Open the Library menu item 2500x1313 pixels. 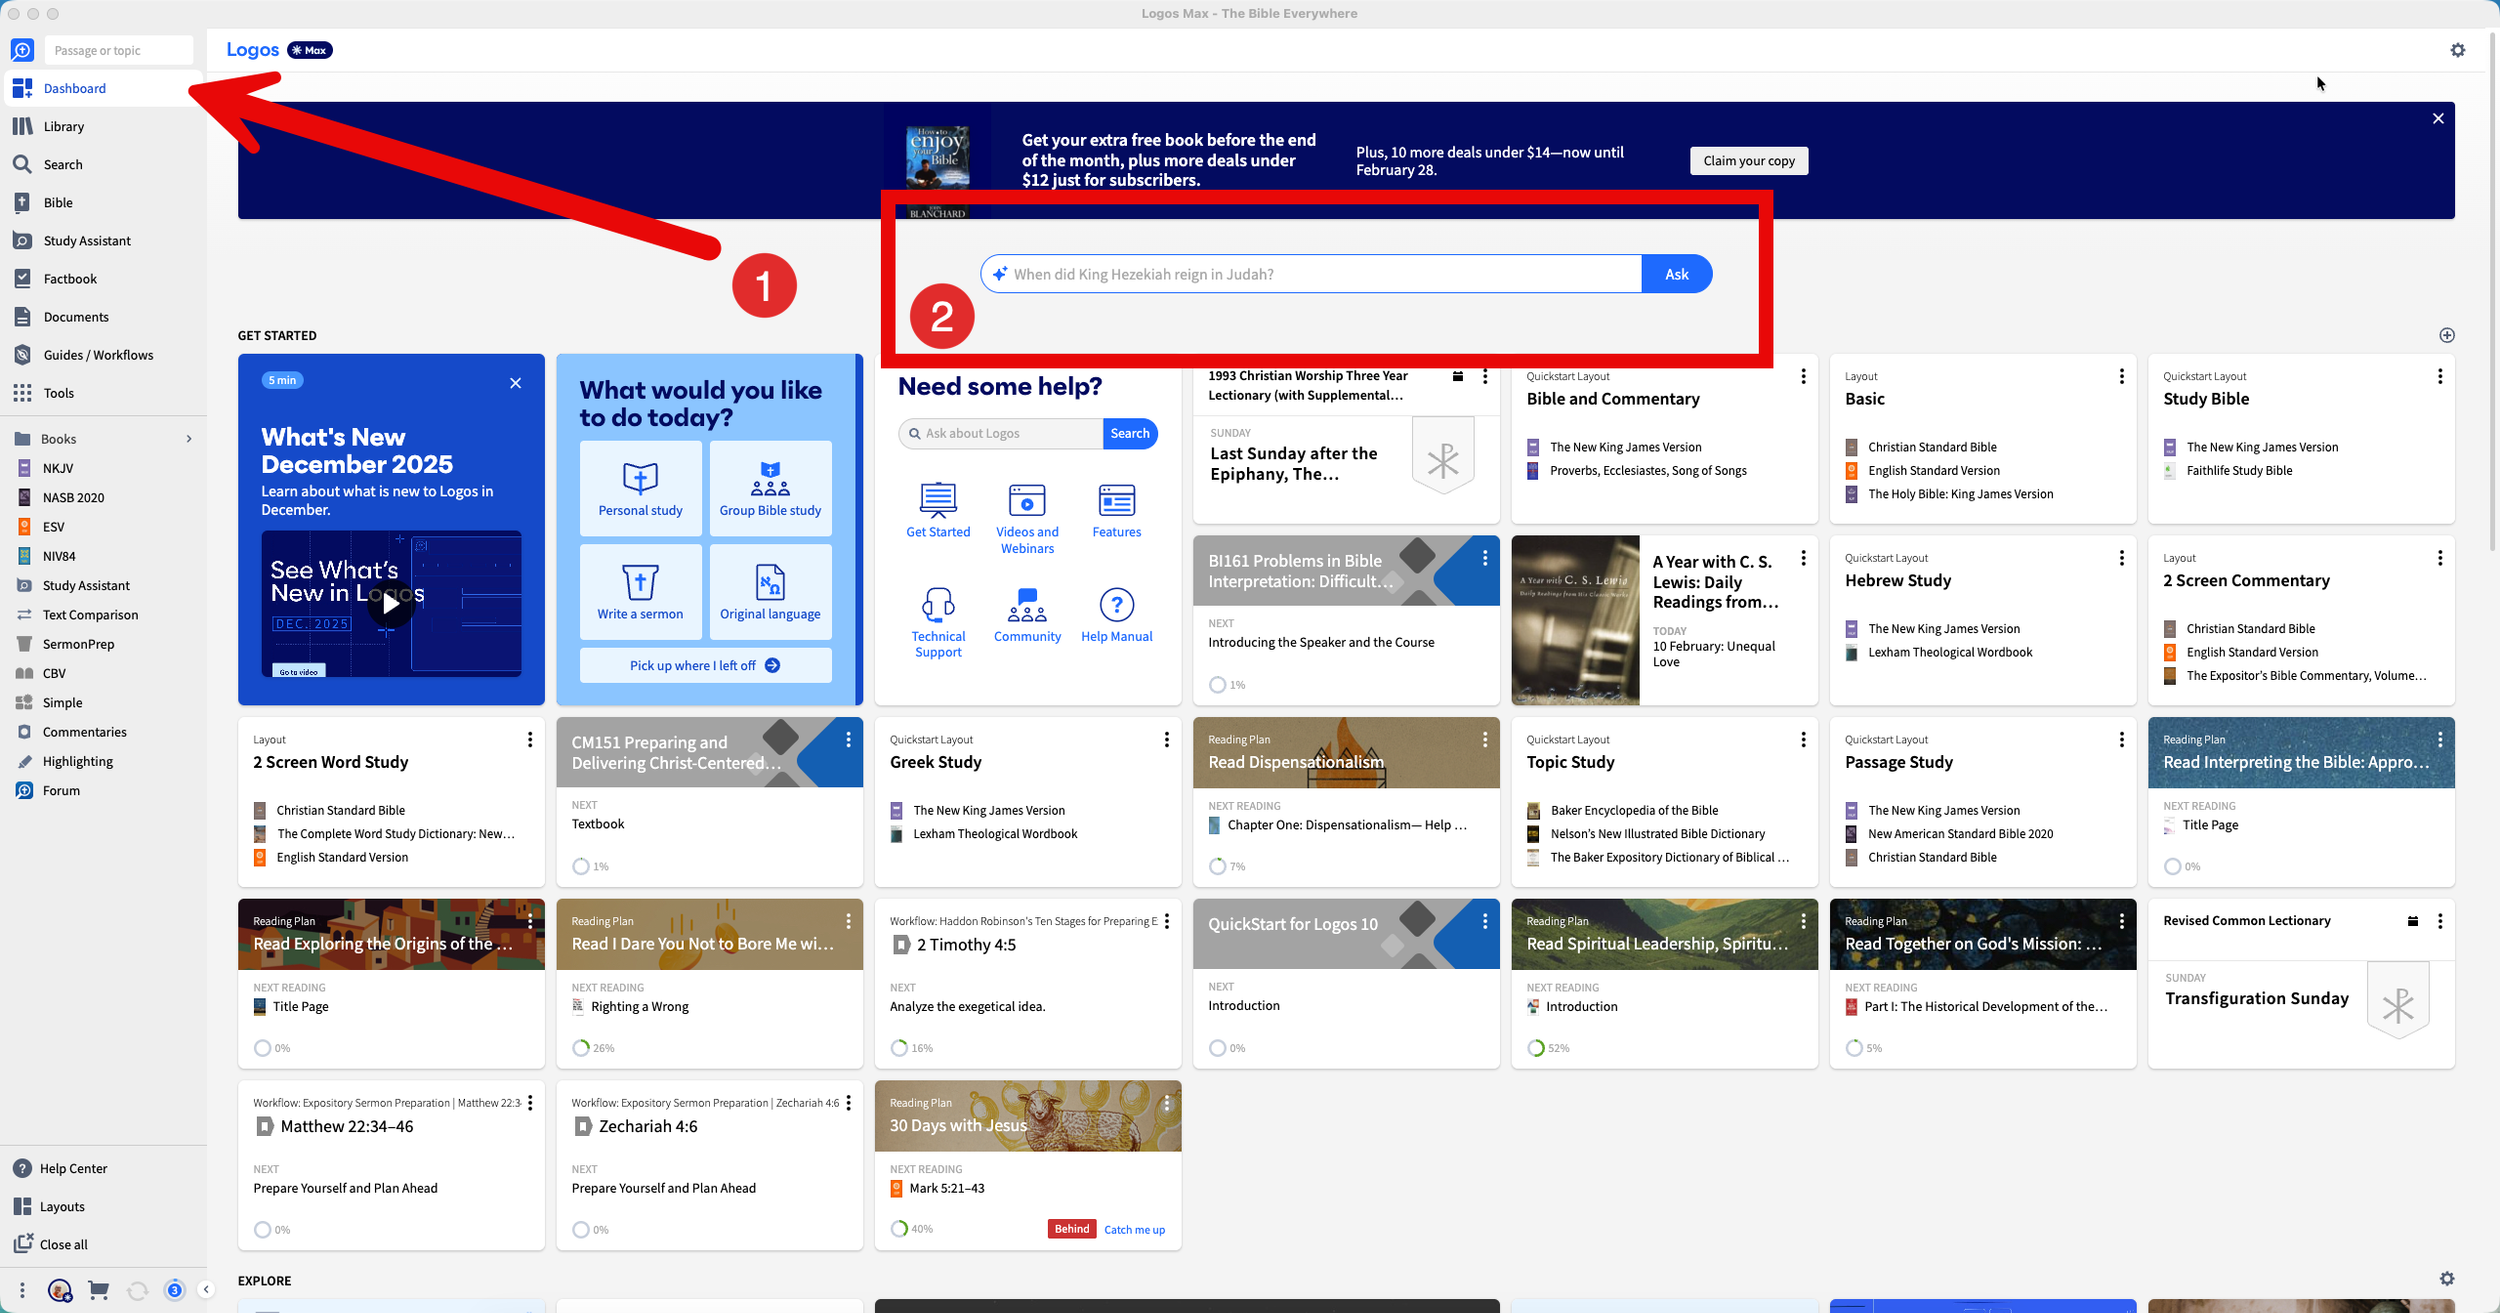(63, 127)
